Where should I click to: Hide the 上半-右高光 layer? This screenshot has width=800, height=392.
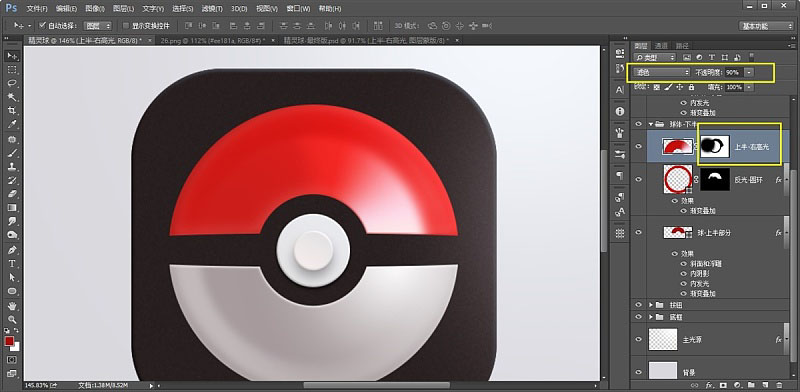(638, 146)
